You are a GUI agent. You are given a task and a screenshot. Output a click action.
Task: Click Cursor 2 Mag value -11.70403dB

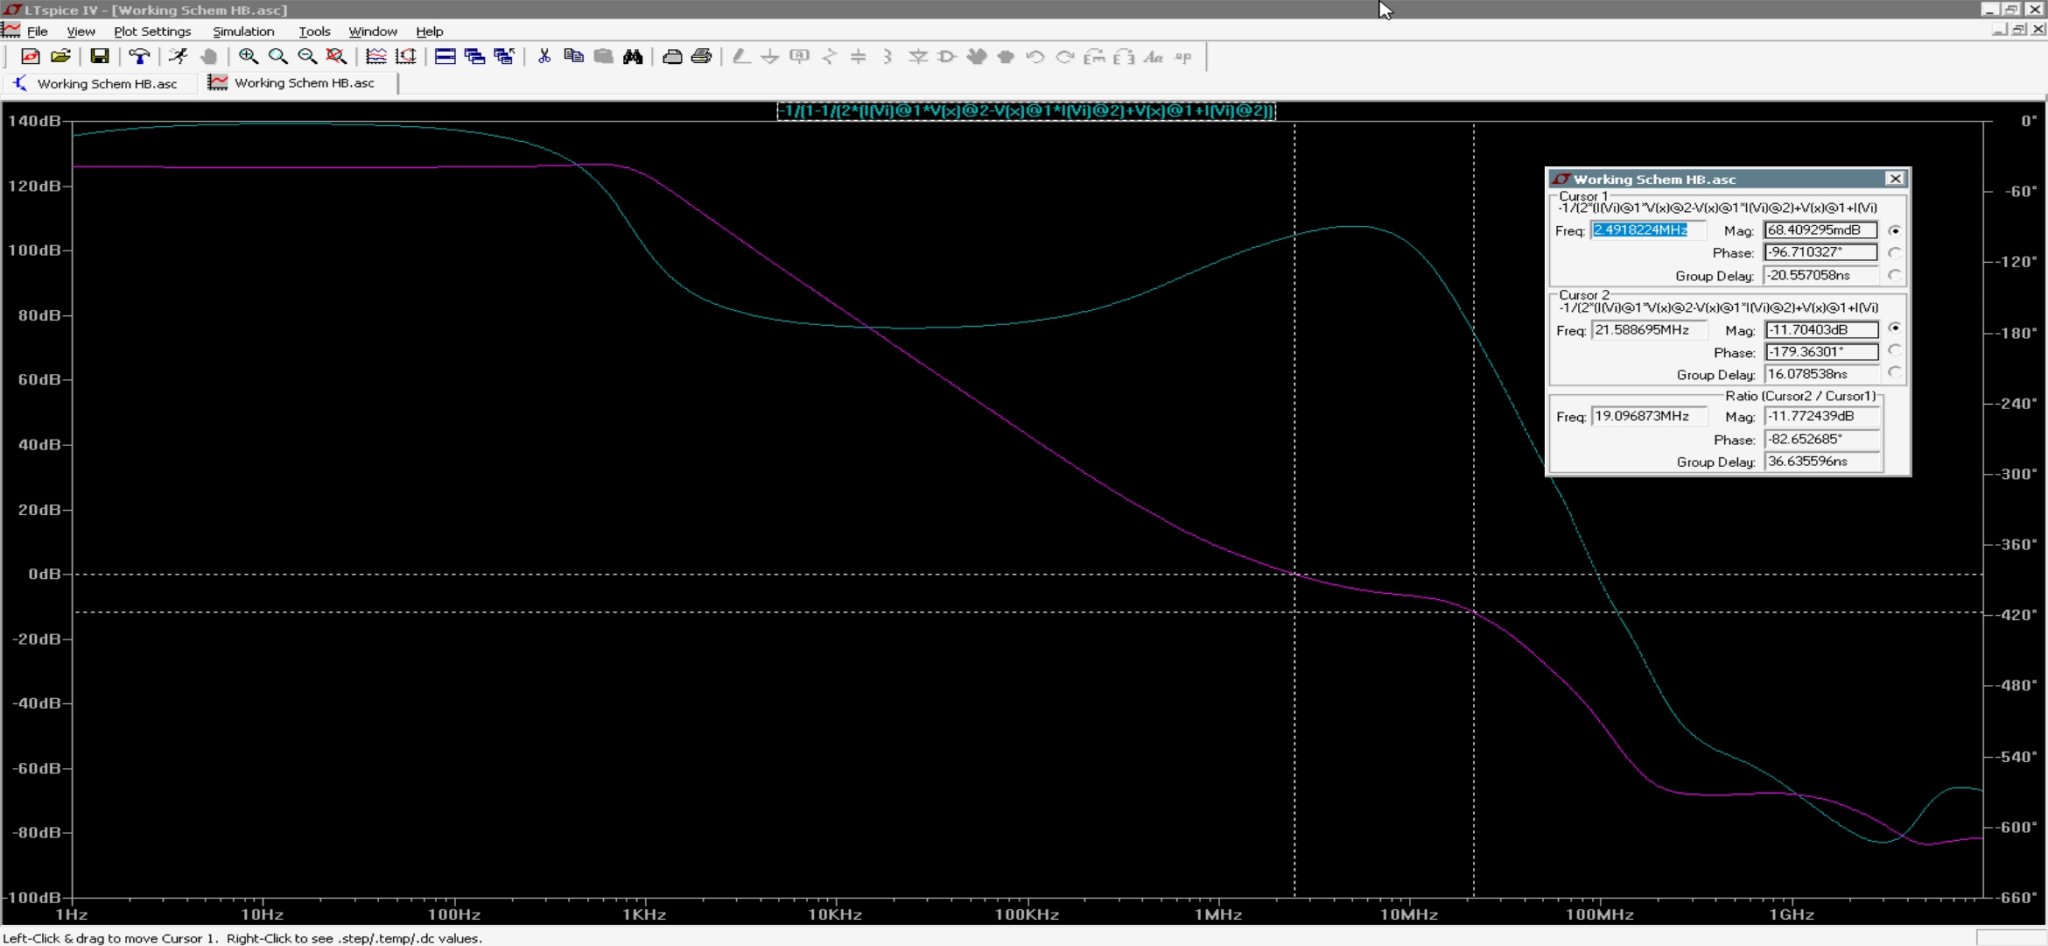click(1821, 330)
